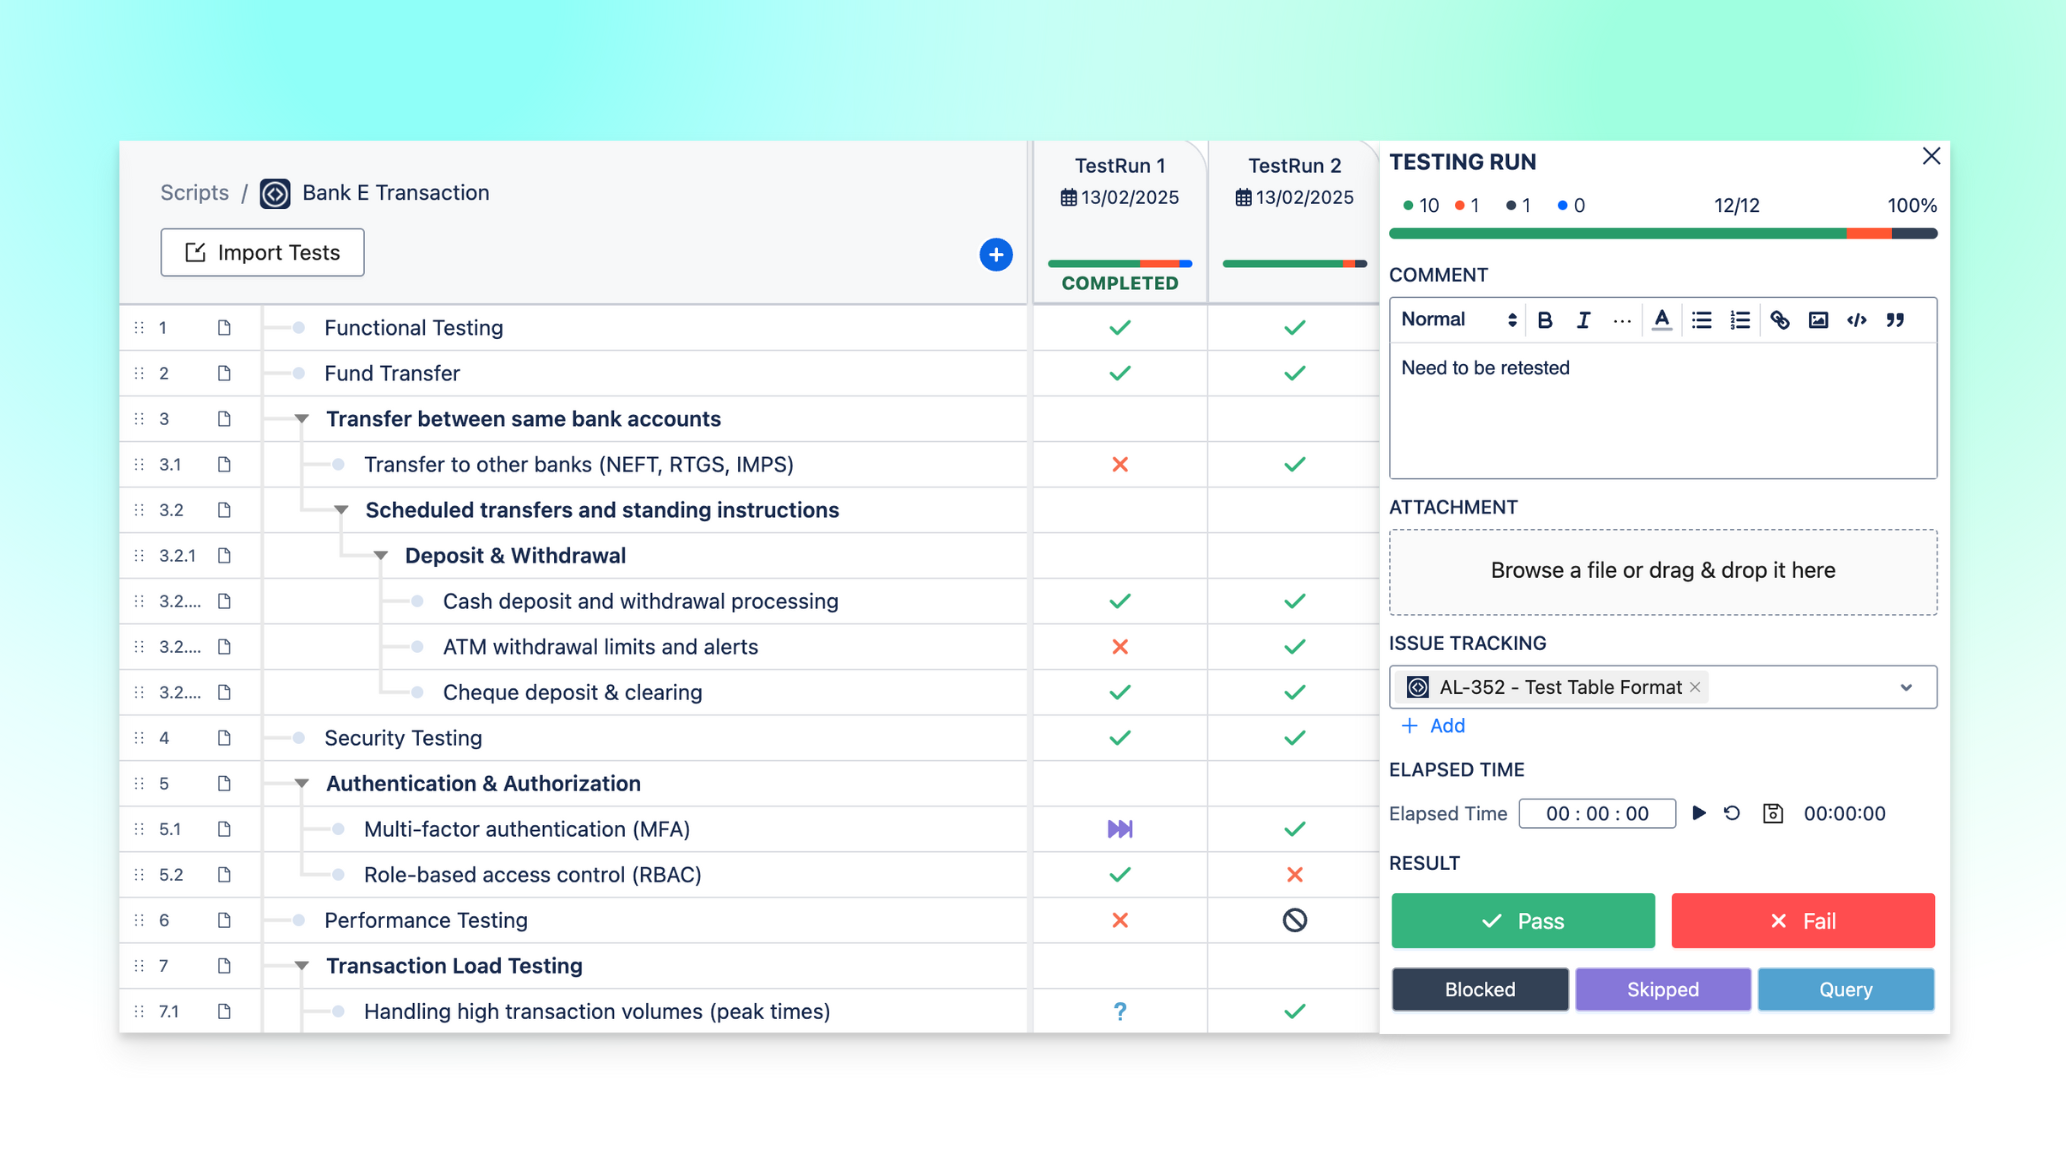The height and width of the screenshot is (1173, 2066).
Task: Open the text color tool in comment toolbar
Action: [1661, 320]
